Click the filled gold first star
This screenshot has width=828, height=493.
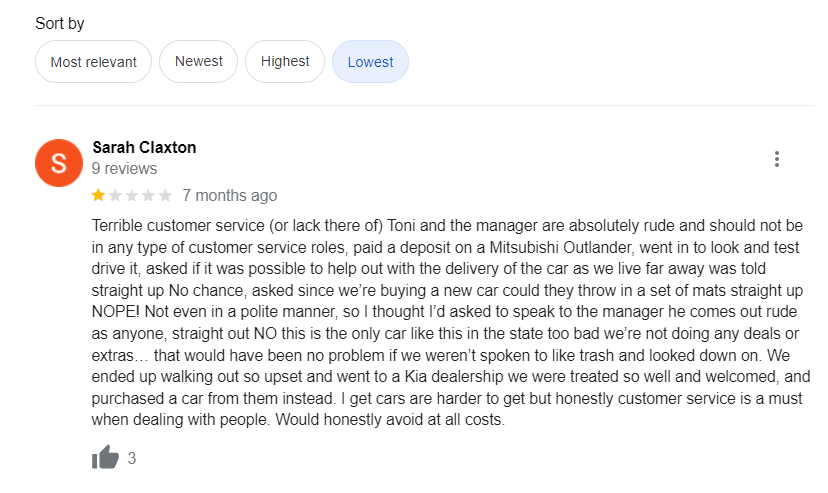tap(98, 195)
